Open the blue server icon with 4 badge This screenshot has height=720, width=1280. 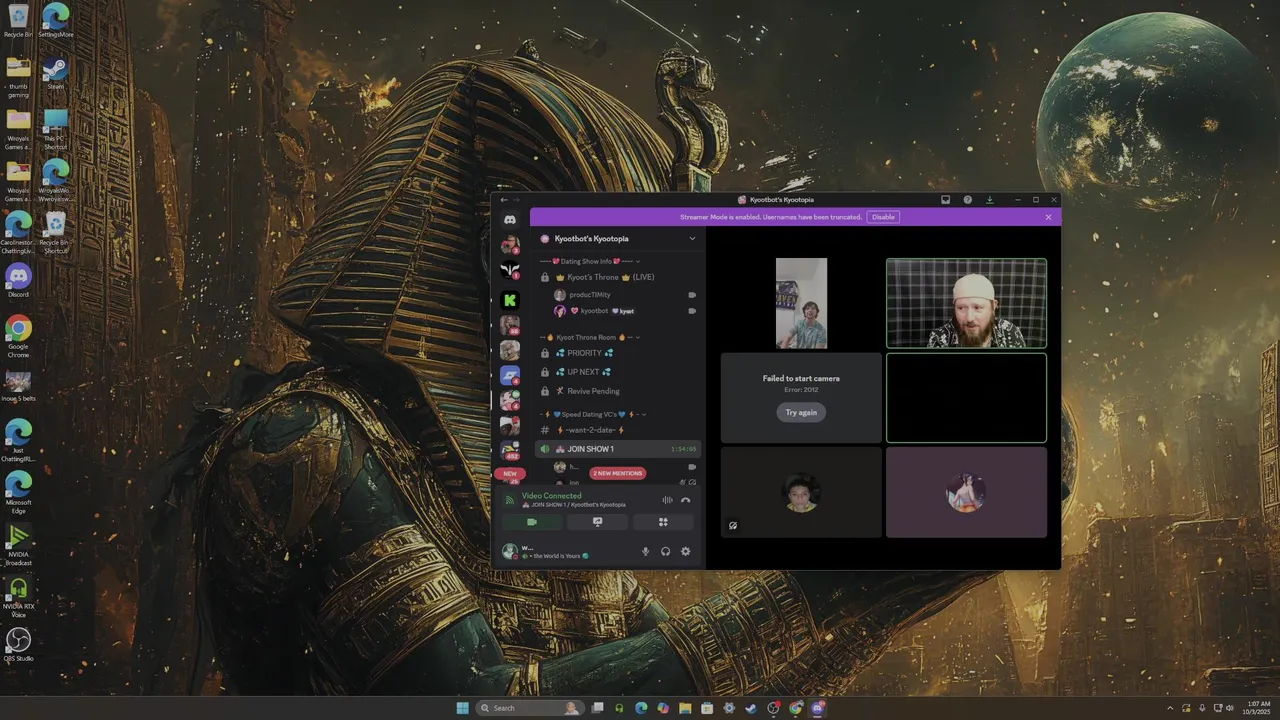pyautogui.click(x=510, y=376)
